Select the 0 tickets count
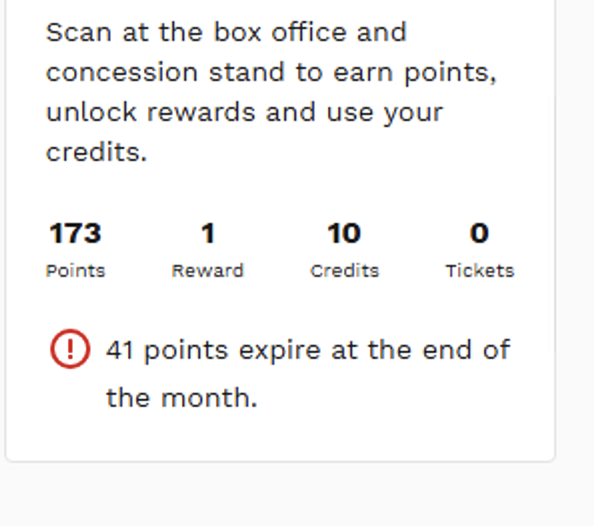This screenshot has height=526, width=594. (480, 233)
